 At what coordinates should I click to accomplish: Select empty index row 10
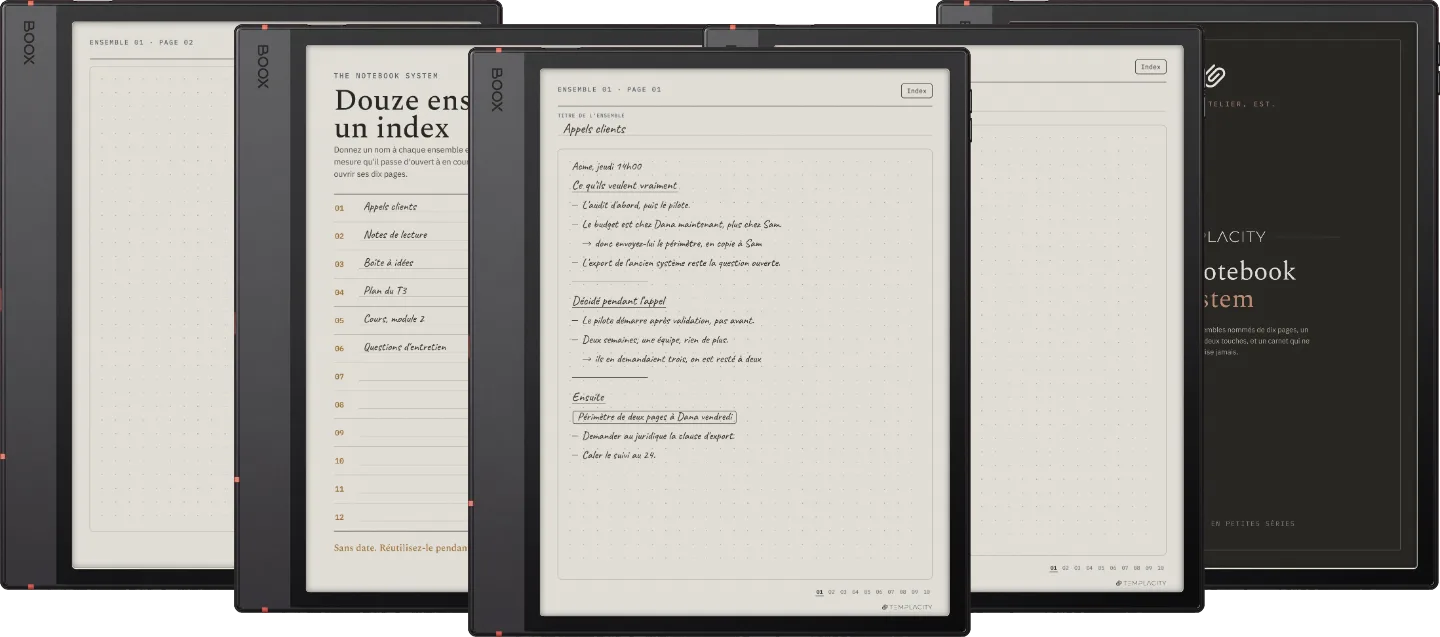[x=401, y=461]
